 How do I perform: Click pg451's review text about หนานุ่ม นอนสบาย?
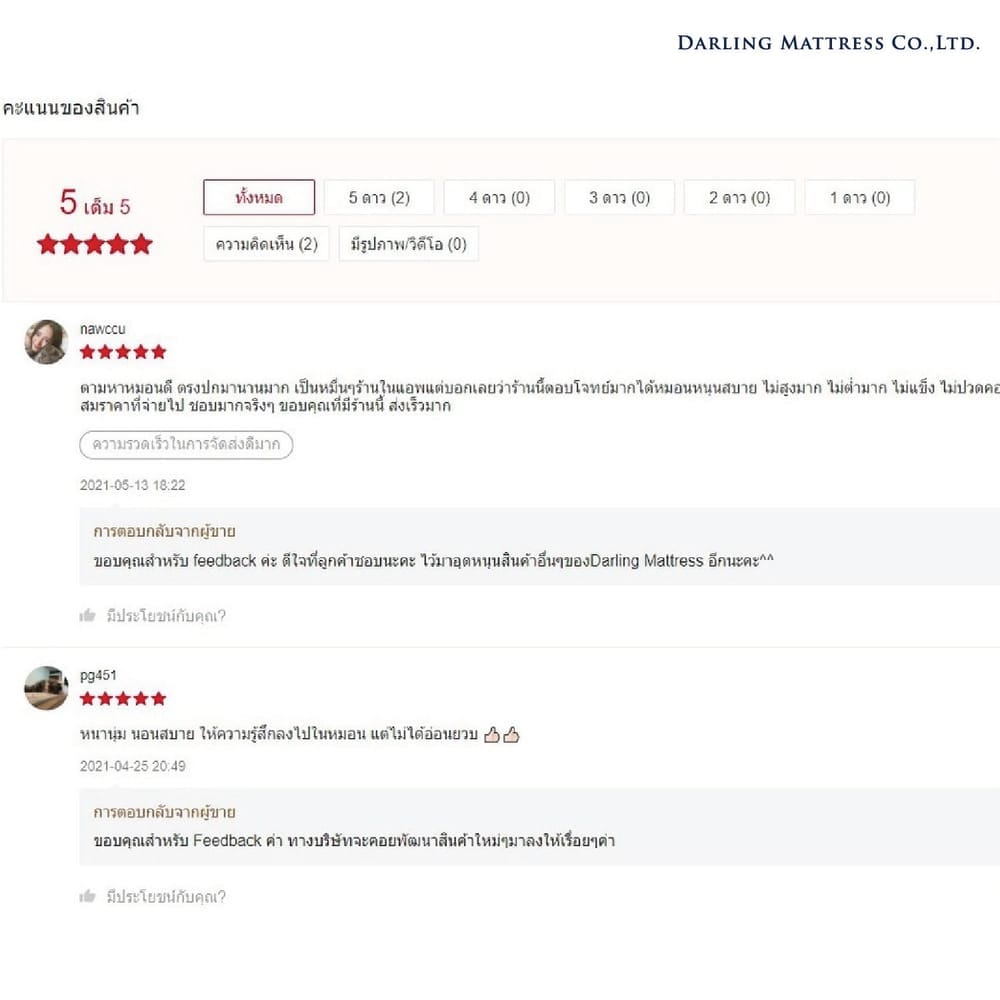[279, 734]
